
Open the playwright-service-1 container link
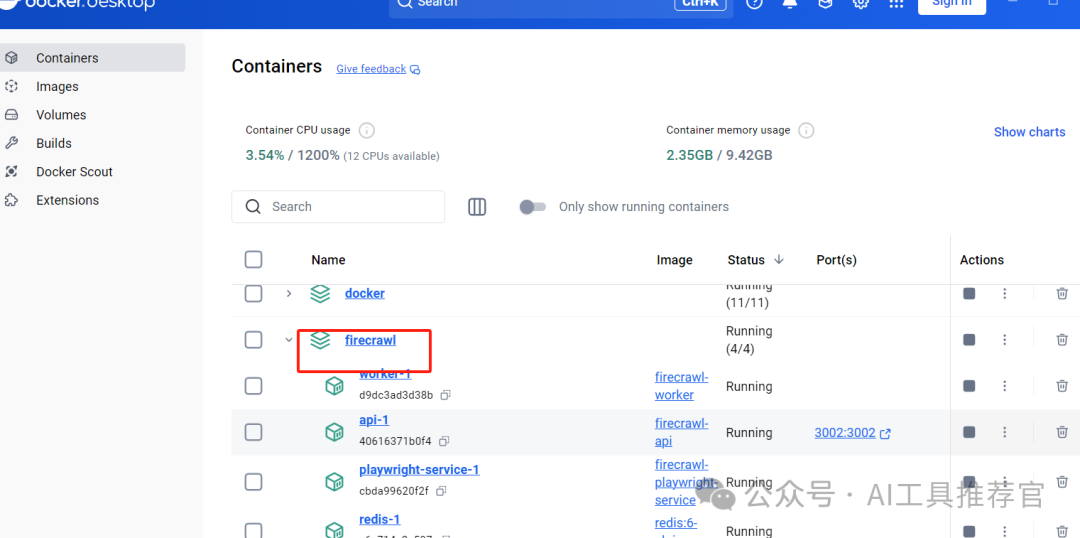click(x=419, y=470)
